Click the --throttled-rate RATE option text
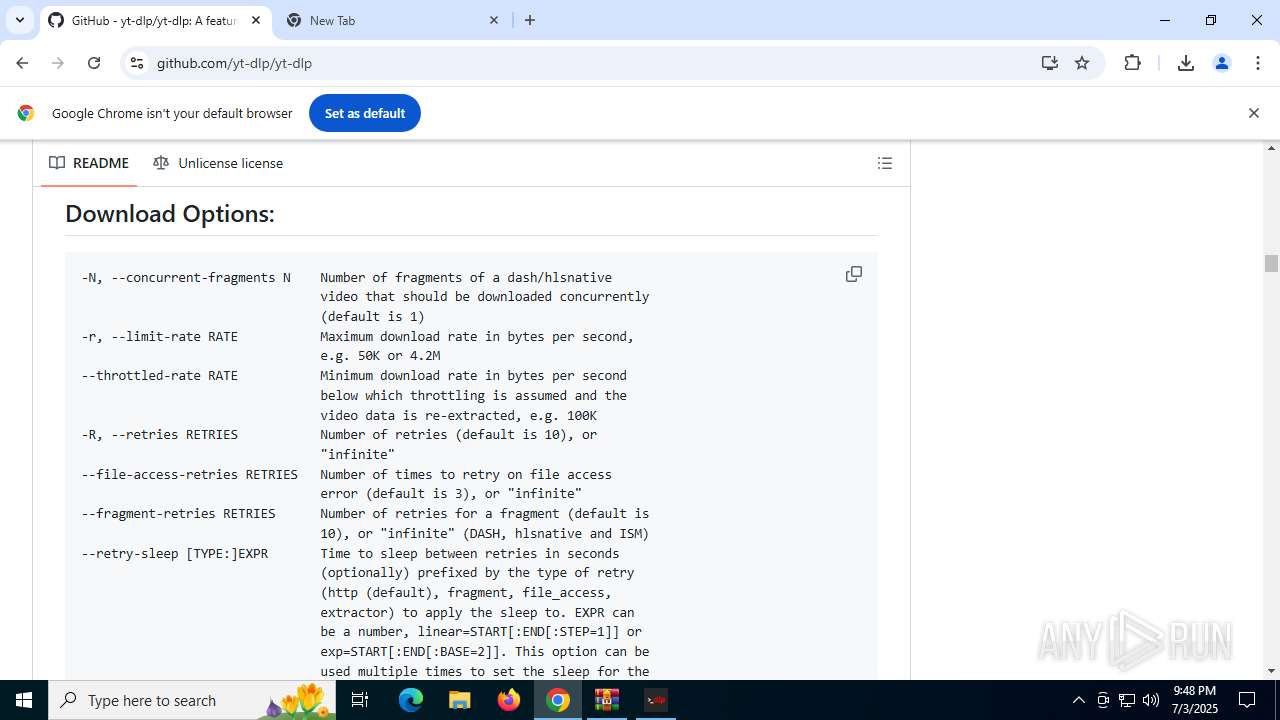Viewport: 1280px width, 720px height. [160, 375]
